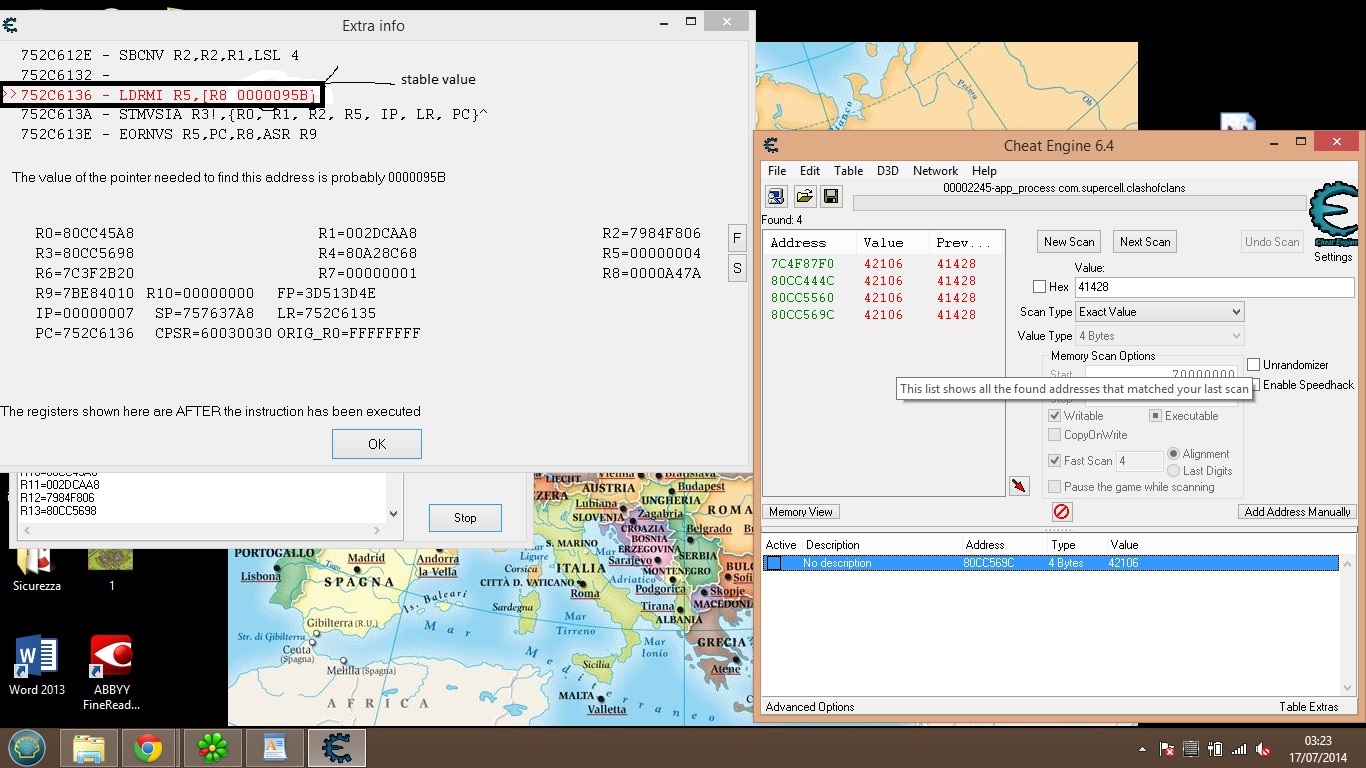Viewport: 1366px width, 768px height.
Task: Open Cheat Engine Settings logo
Action: 1332,222
